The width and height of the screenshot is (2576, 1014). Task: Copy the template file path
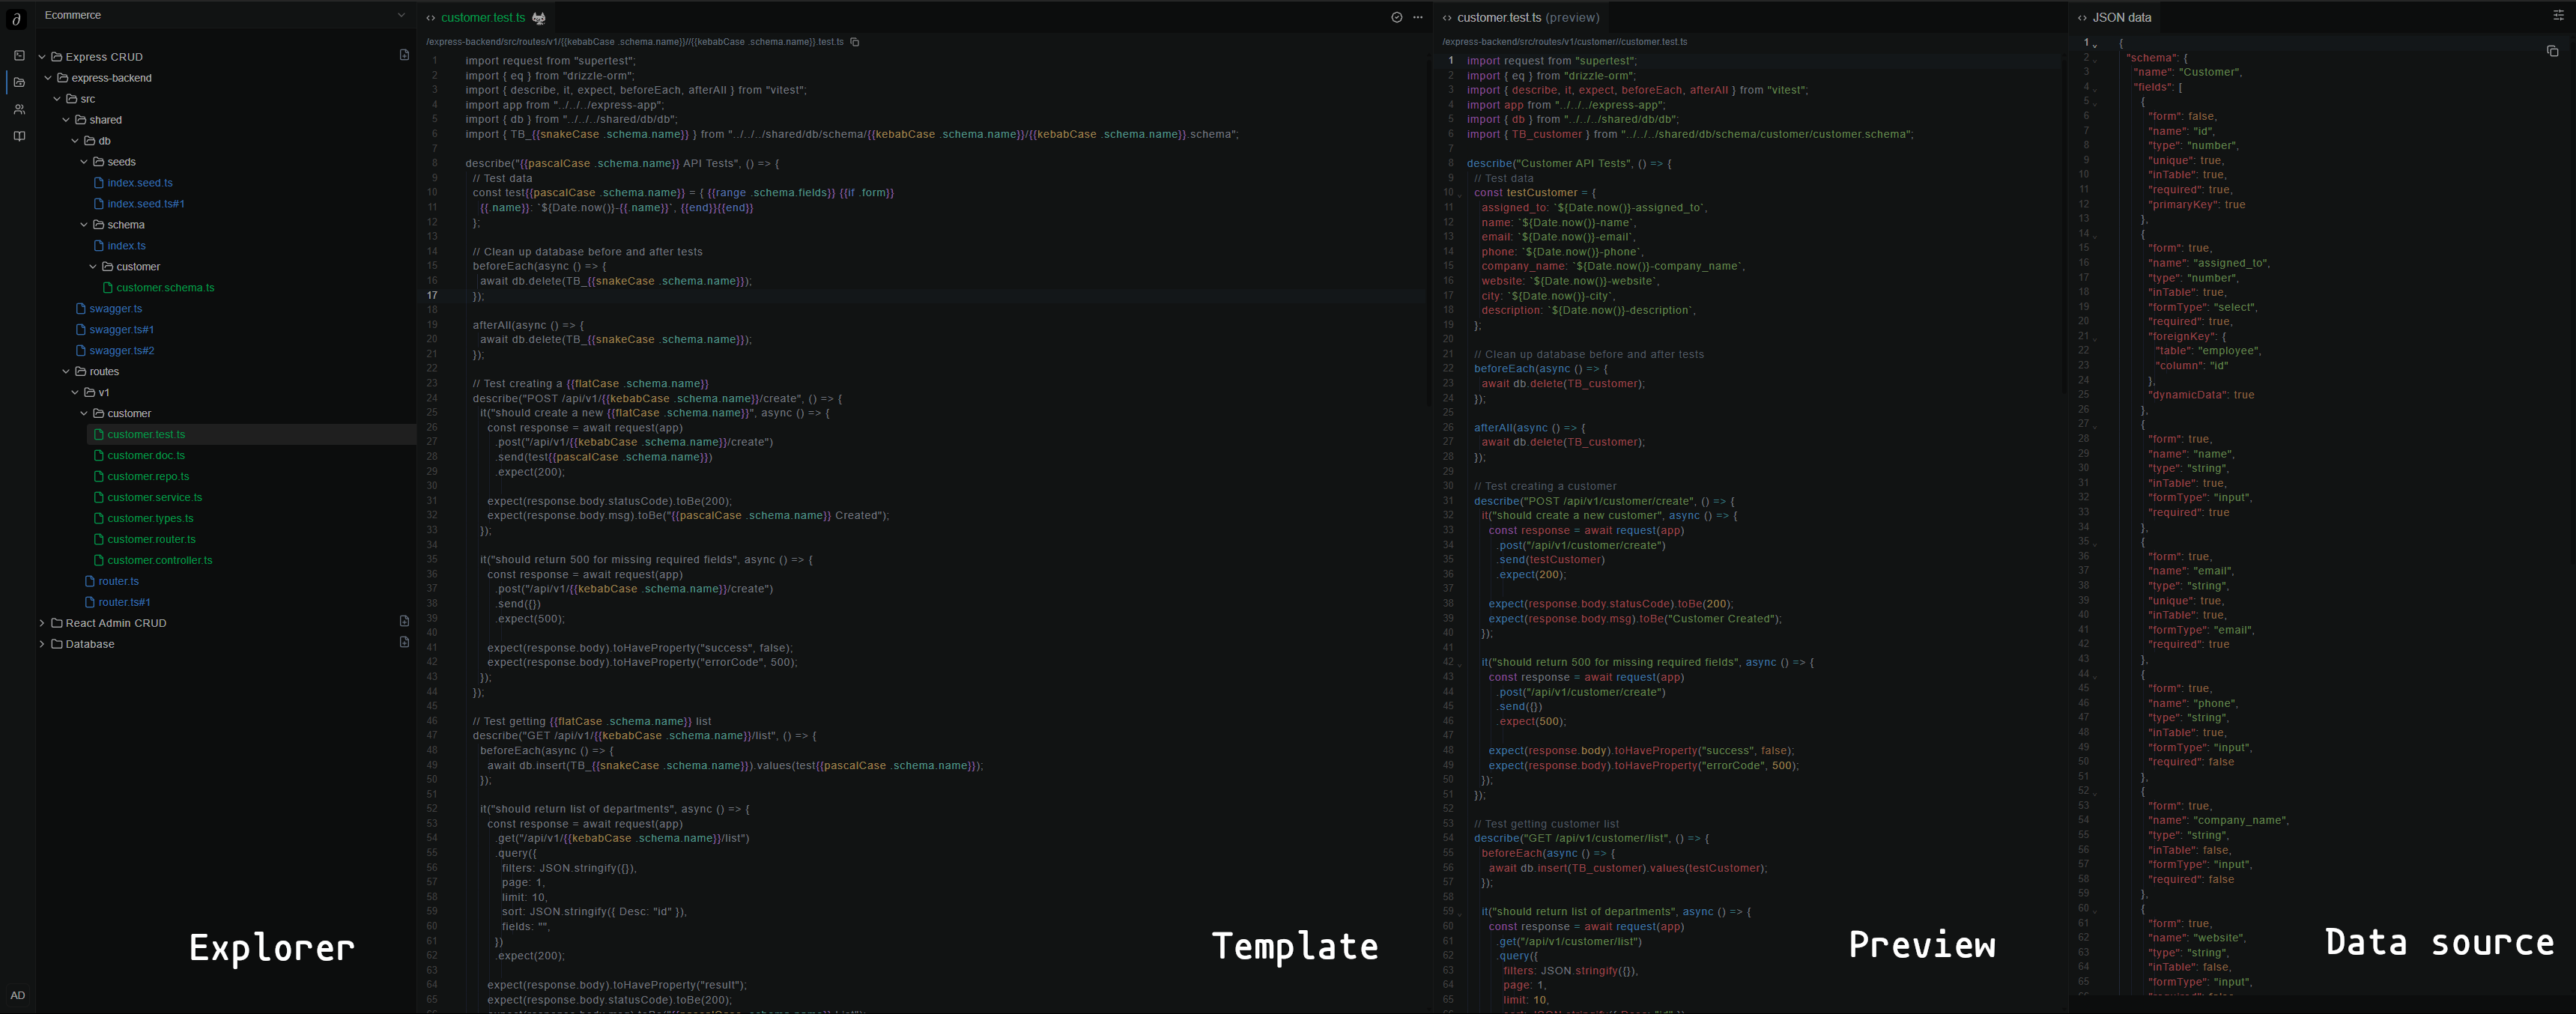[x=855, y=42]
